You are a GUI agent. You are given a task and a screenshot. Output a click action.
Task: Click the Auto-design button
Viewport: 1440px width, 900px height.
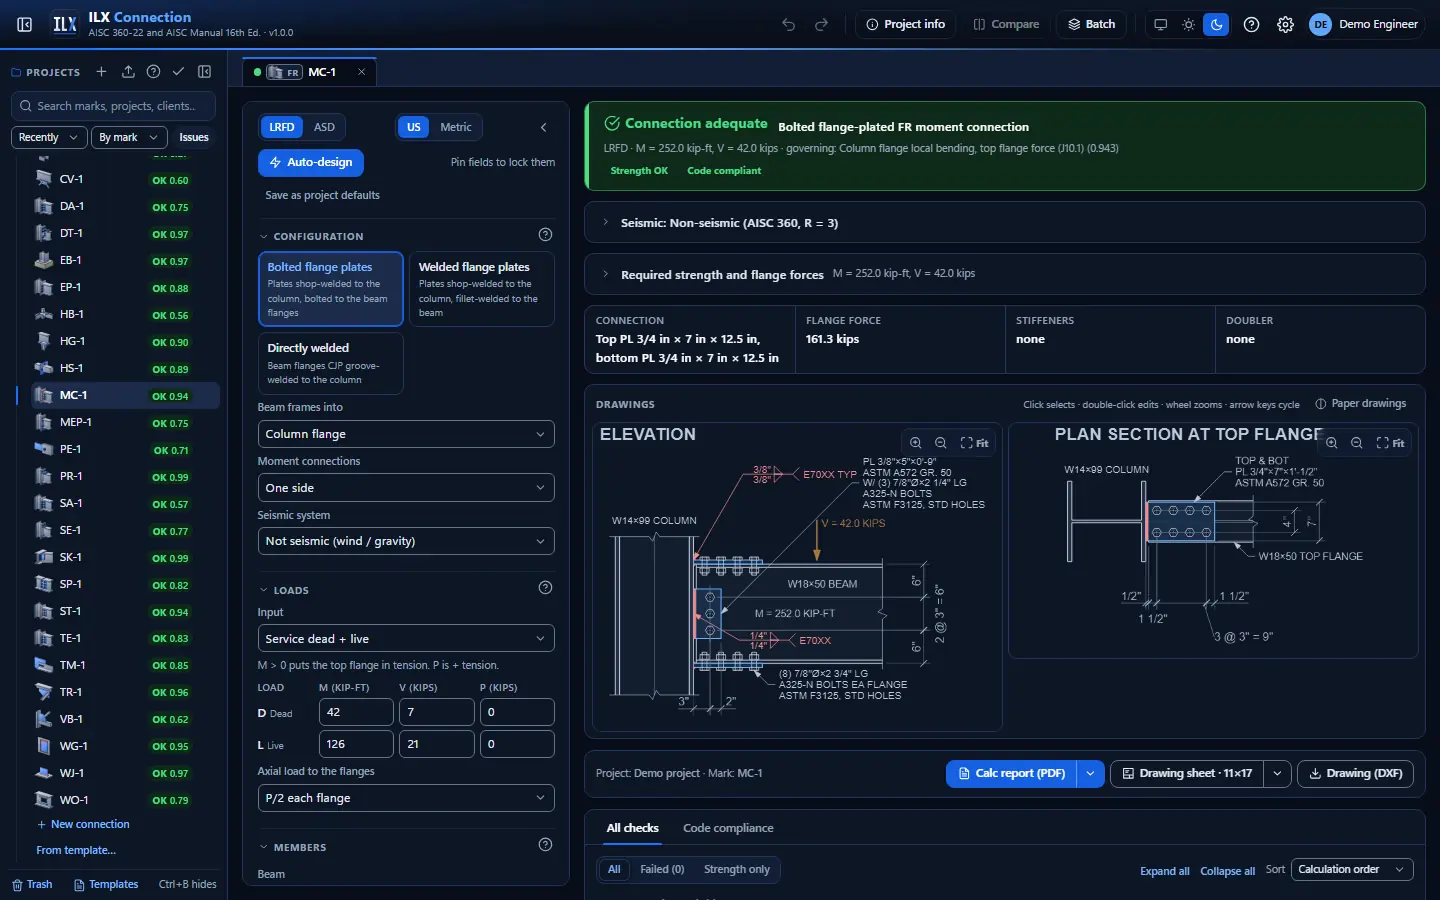coord(311,162)
